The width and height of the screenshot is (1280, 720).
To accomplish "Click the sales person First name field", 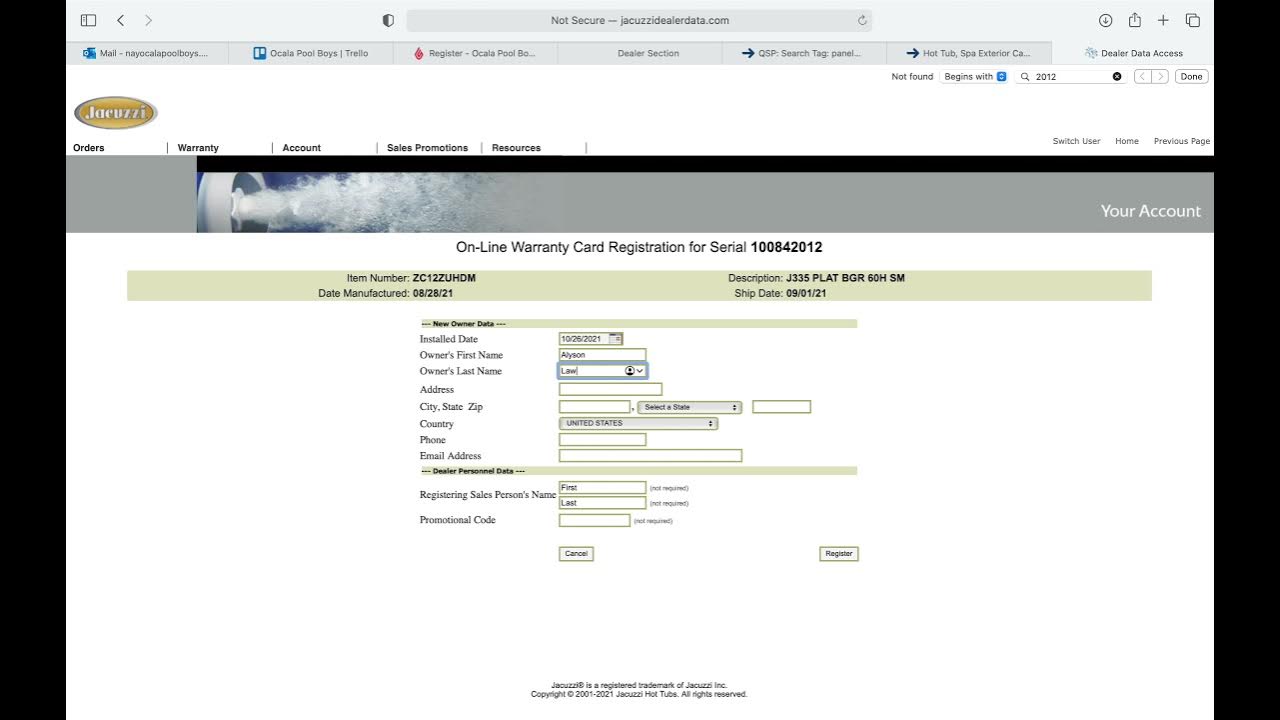I will (x=602, y=487).
